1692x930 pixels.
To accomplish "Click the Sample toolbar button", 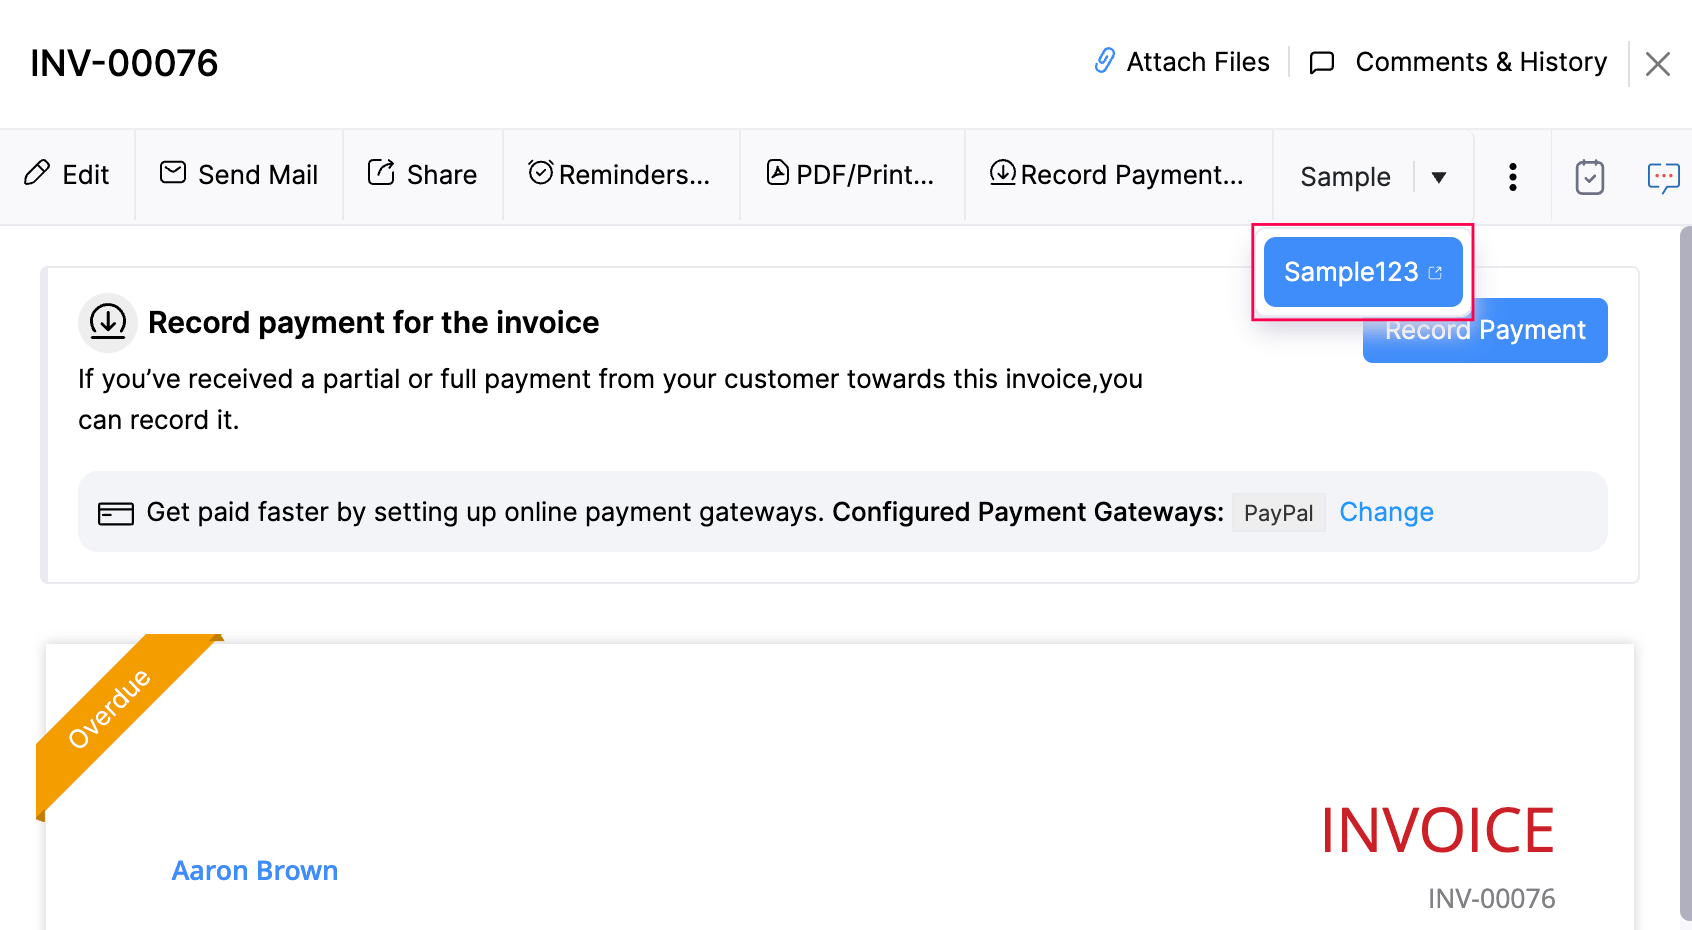I will click(x=1344, y=177).
